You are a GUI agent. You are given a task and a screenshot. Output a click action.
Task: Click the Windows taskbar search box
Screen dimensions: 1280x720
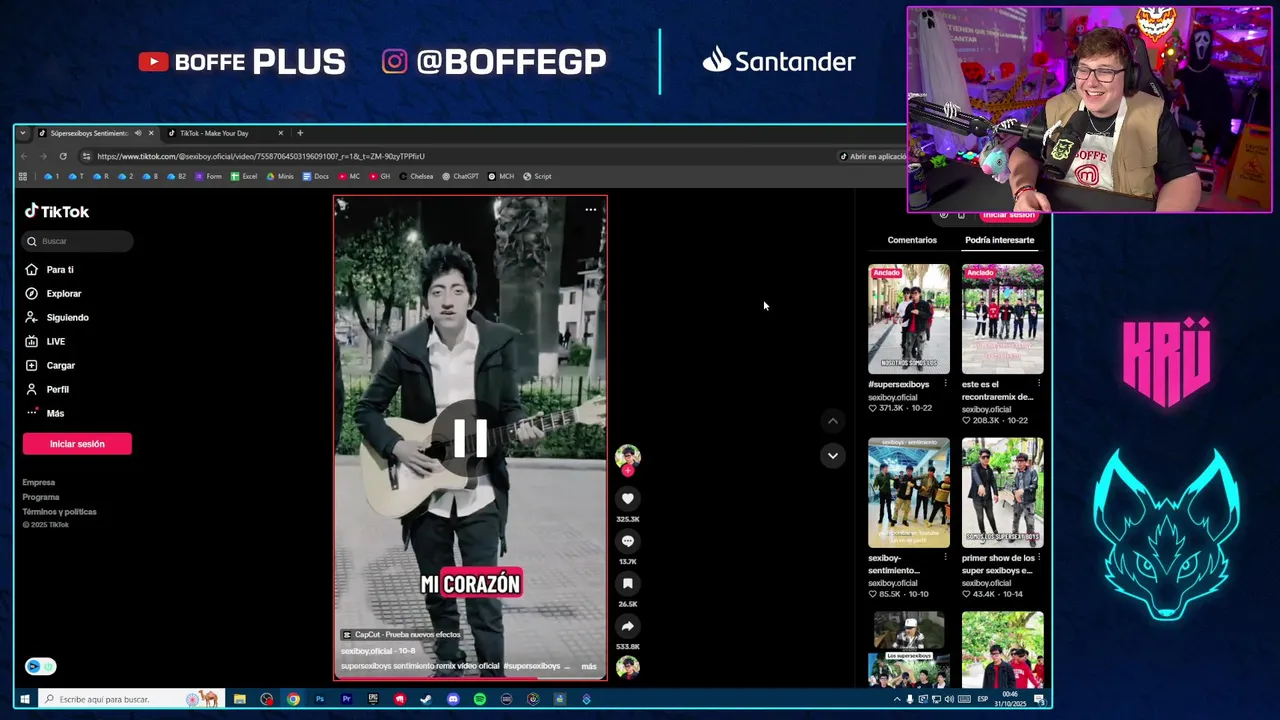click(x=130, y=699)
